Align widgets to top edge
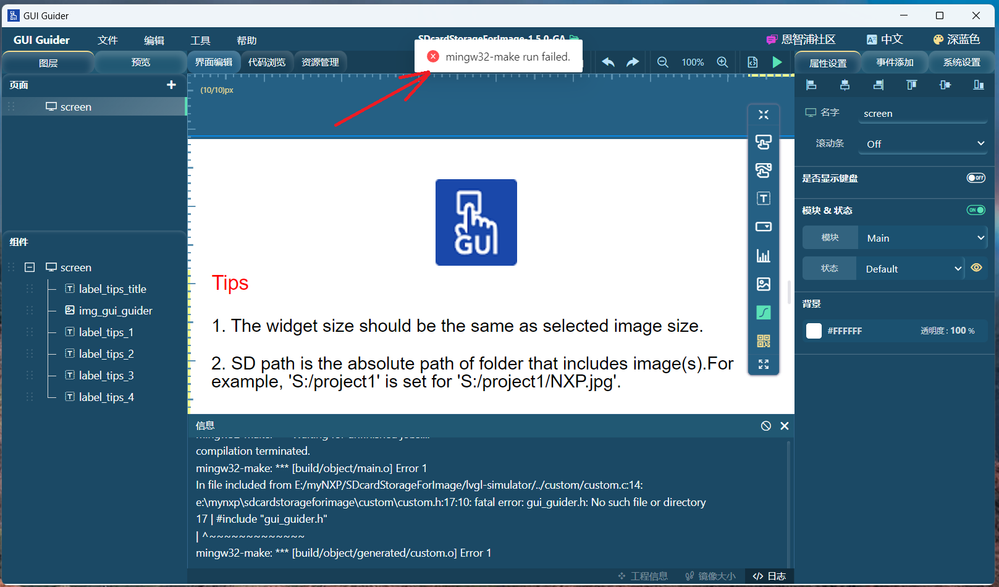This screenshot has width=999, height=587. click(912, 85)
